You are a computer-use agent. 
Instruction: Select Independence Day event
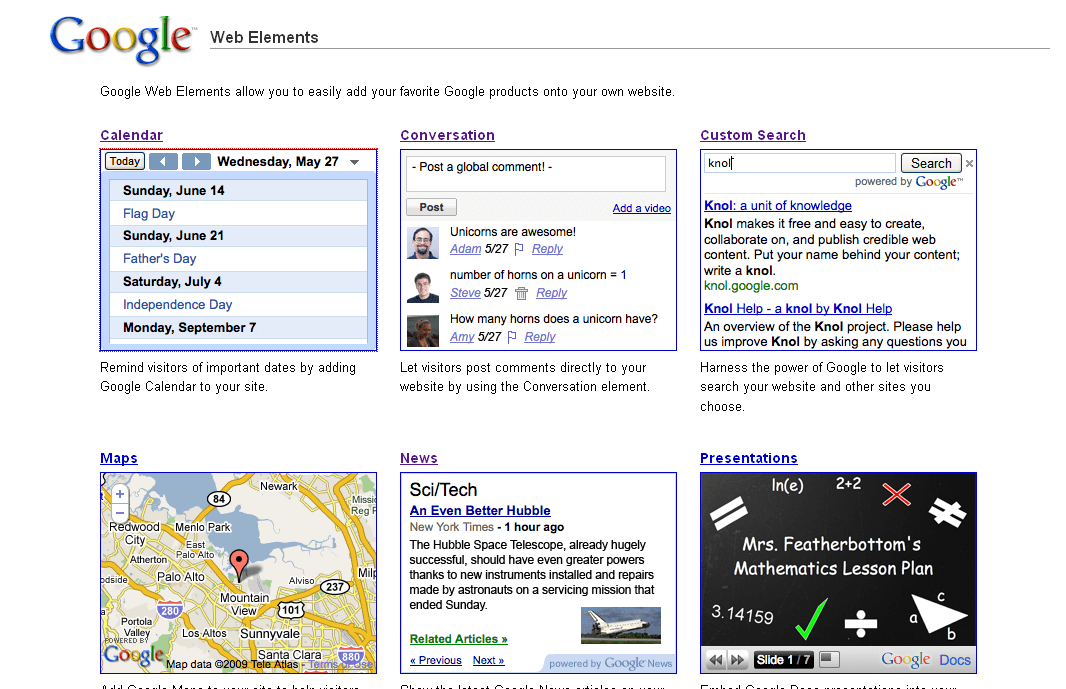[x=177, y=305]
